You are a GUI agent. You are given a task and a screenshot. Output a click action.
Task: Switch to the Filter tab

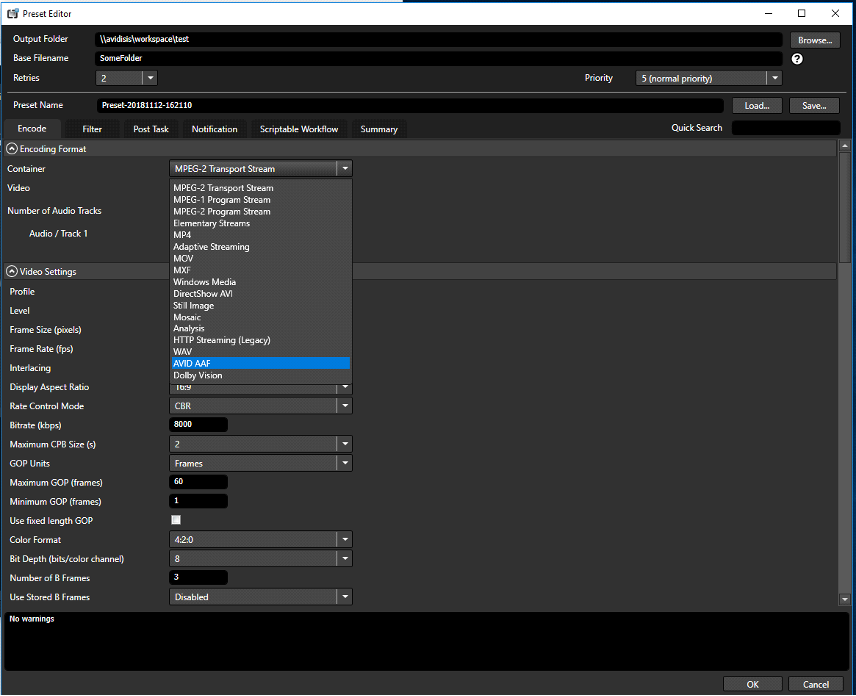[92, 129]
